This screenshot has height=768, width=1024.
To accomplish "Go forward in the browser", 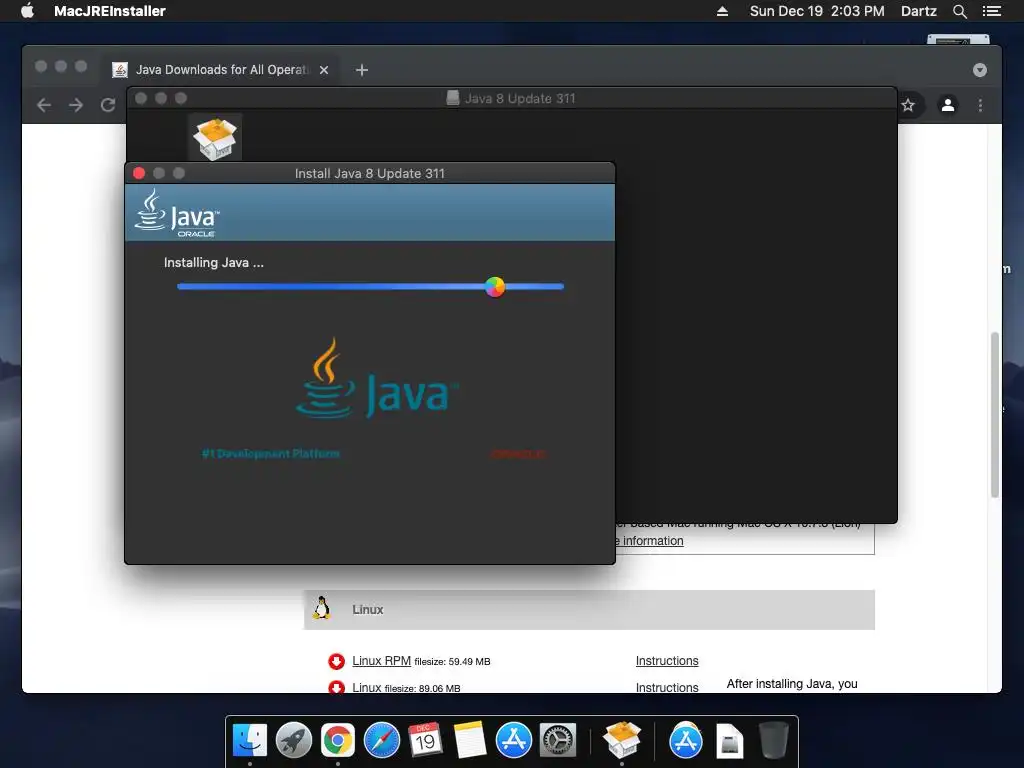I will [76, 105].
